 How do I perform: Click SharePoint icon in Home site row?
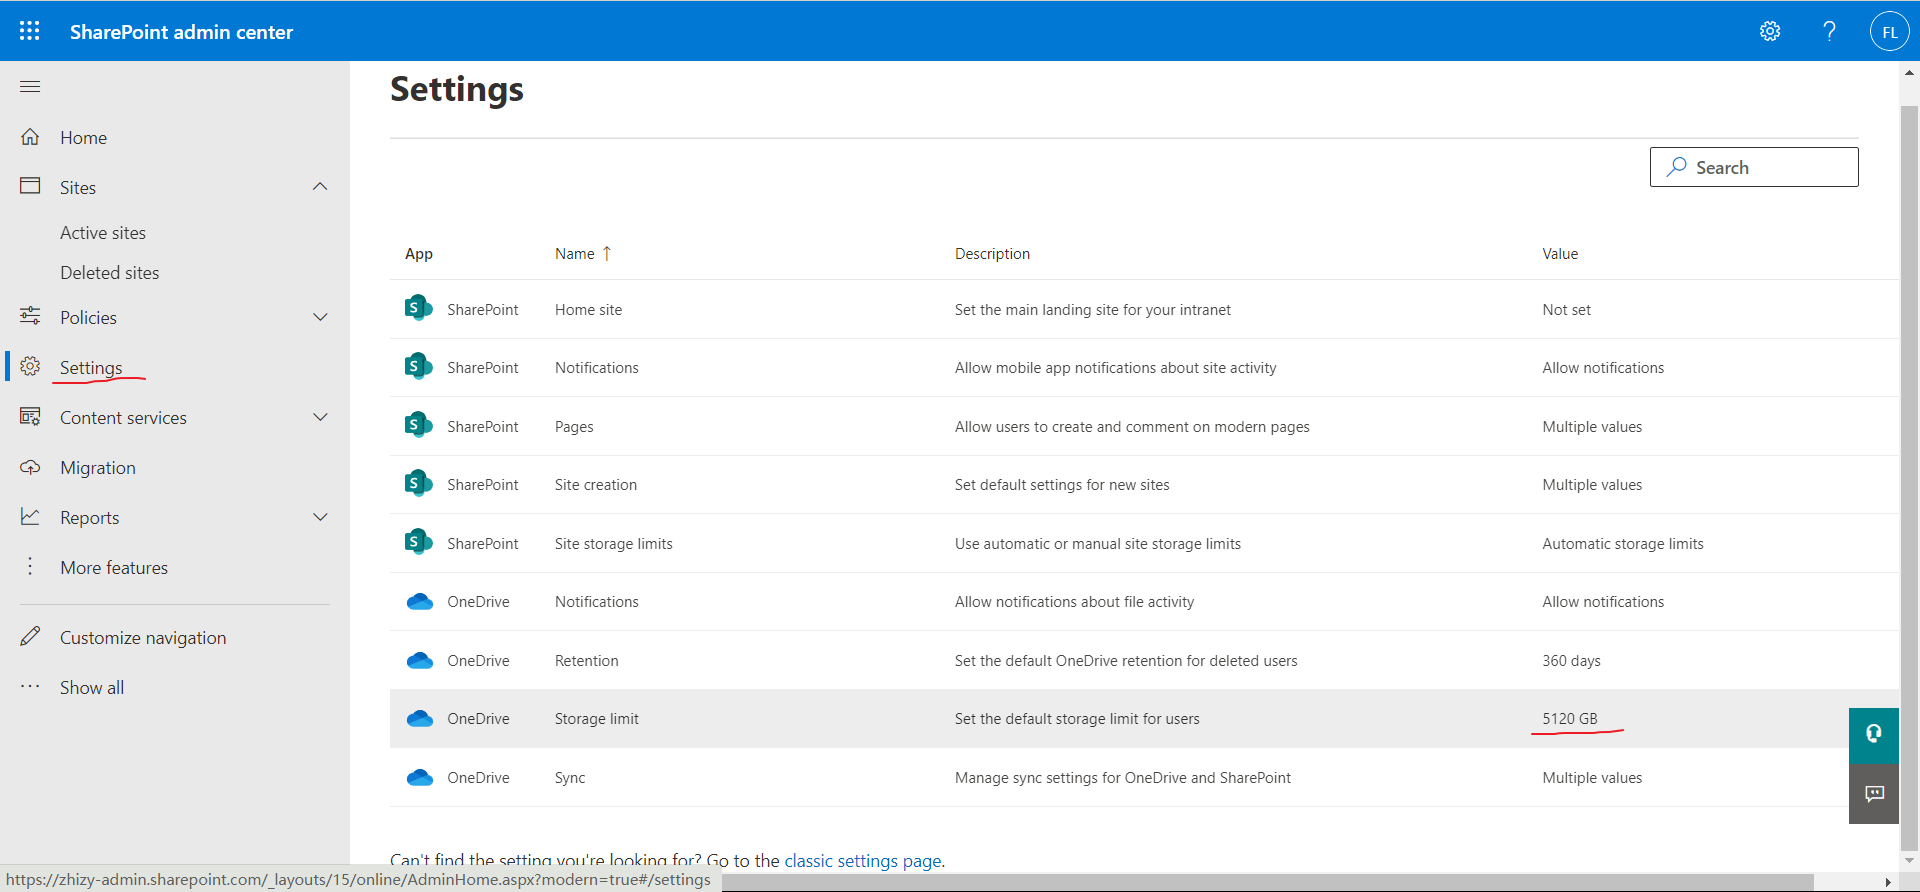418,308
